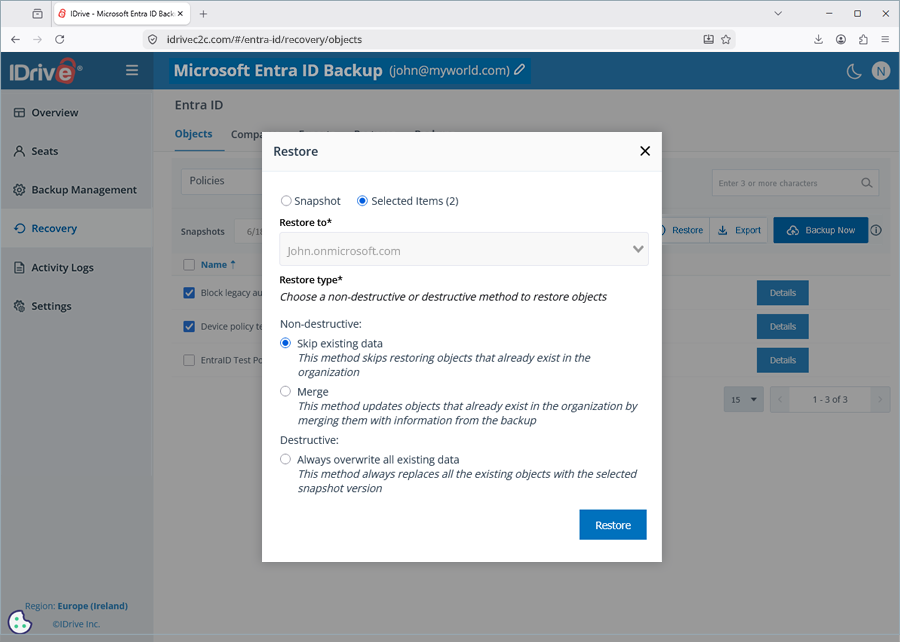This screenshot has height=642, width=900.
Task: Click the Settings gear icon in sidebar
Action: point(20,306)
